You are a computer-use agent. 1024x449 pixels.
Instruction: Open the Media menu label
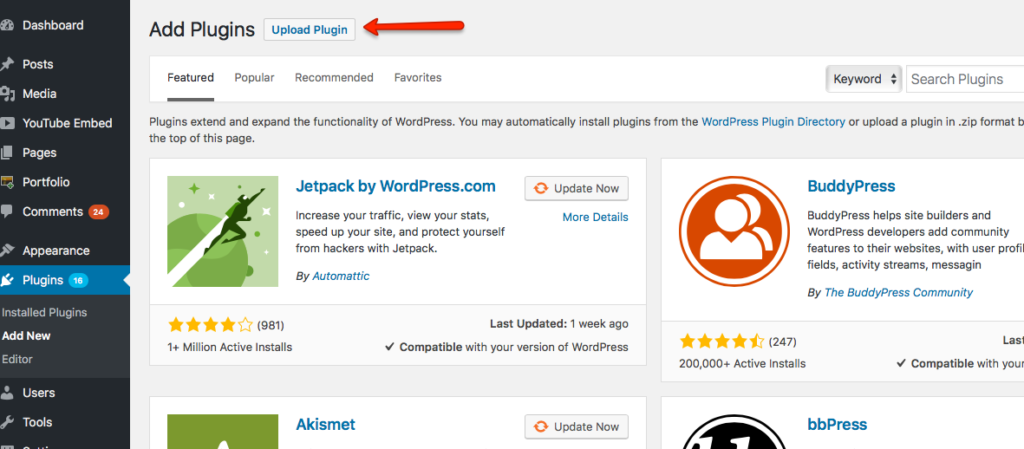tap(39, 94)
